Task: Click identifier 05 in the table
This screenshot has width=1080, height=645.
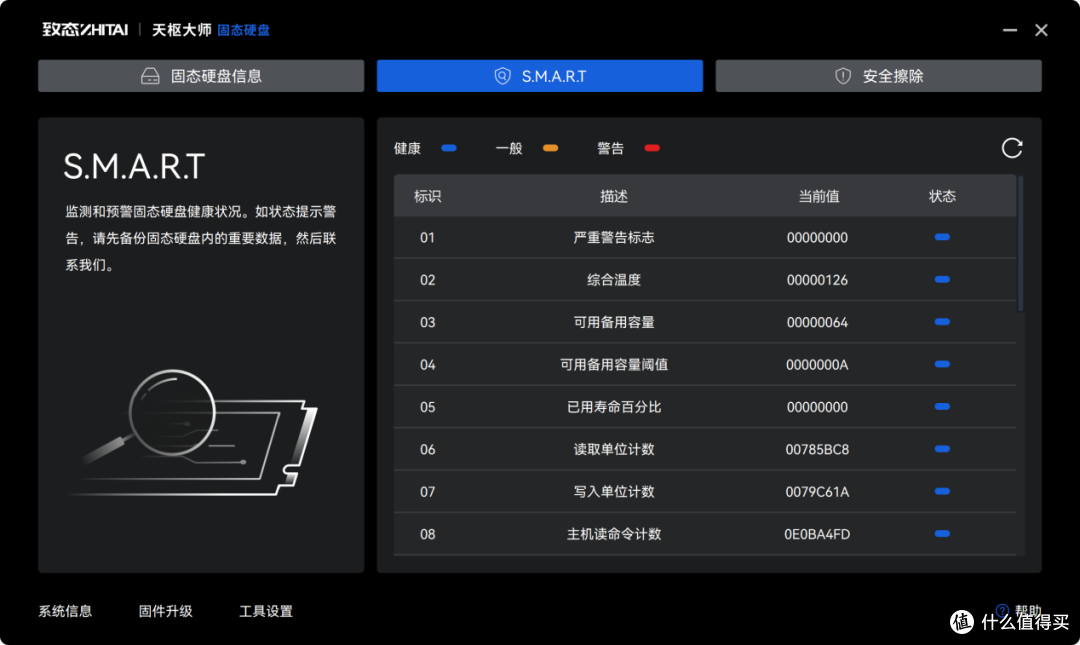Action: [428, 407]
